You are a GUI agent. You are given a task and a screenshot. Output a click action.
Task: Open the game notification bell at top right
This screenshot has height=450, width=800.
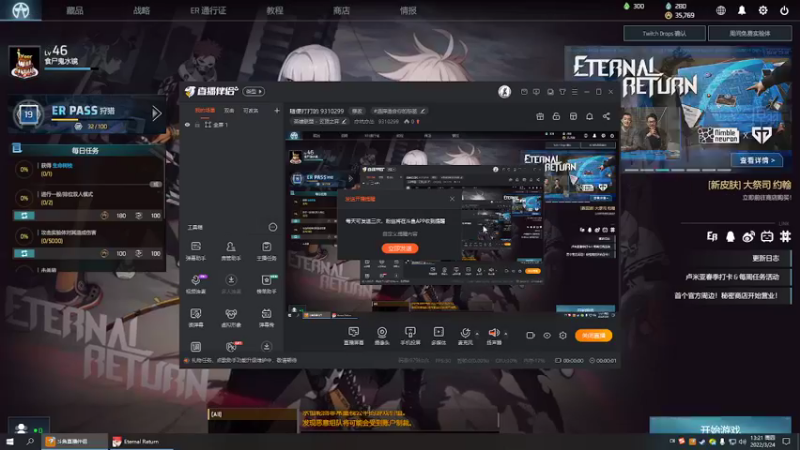tap(742, 10)
